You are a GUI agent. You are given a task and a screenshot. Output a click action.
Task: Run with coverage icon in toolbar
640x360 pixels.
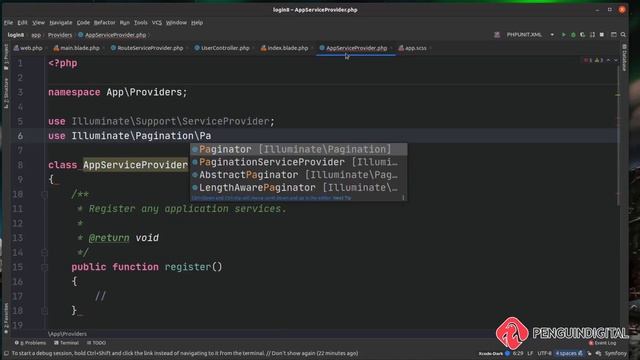(582, 35)
